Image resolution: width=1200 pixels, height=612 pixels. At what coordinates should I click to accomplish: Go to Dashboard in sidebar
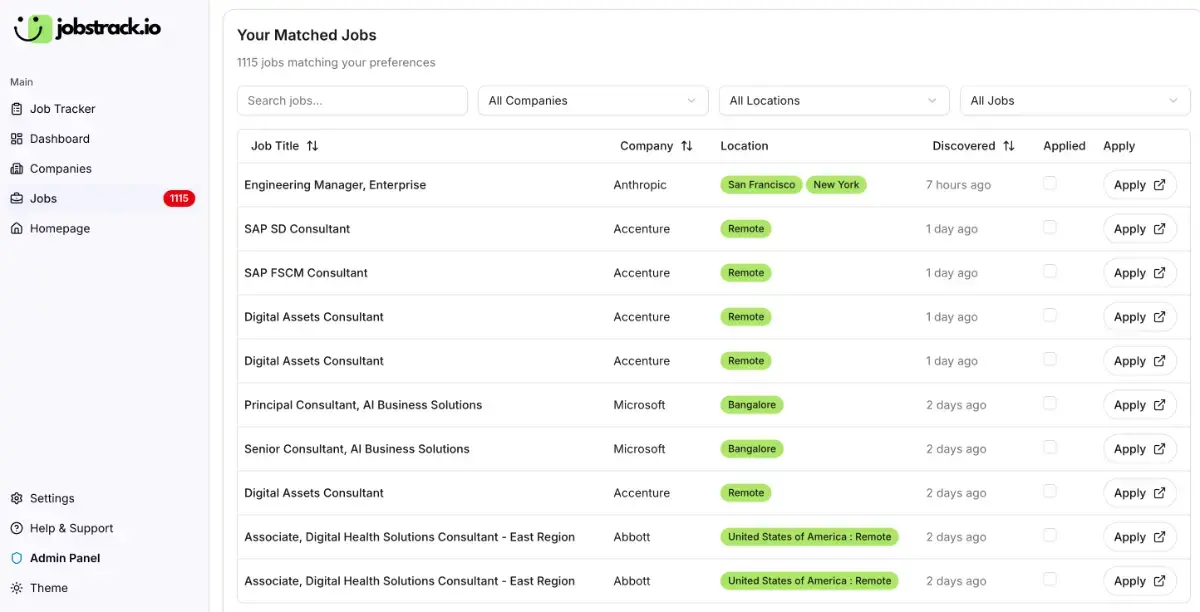104,139
